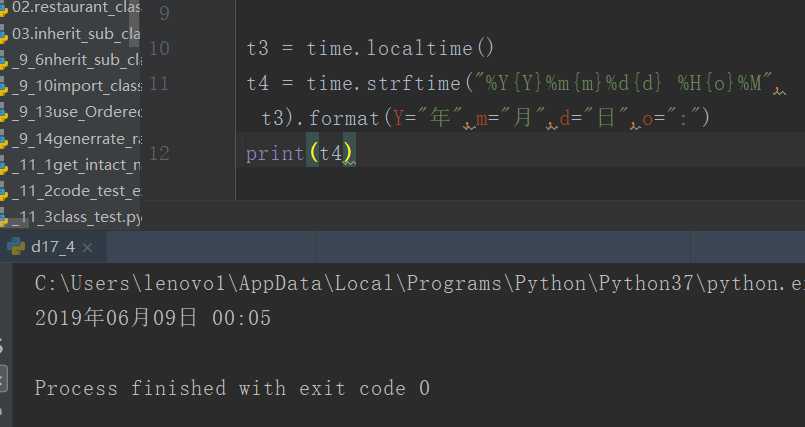Click the Python icon on d17_4 run tab

click(x=16, y=247)
